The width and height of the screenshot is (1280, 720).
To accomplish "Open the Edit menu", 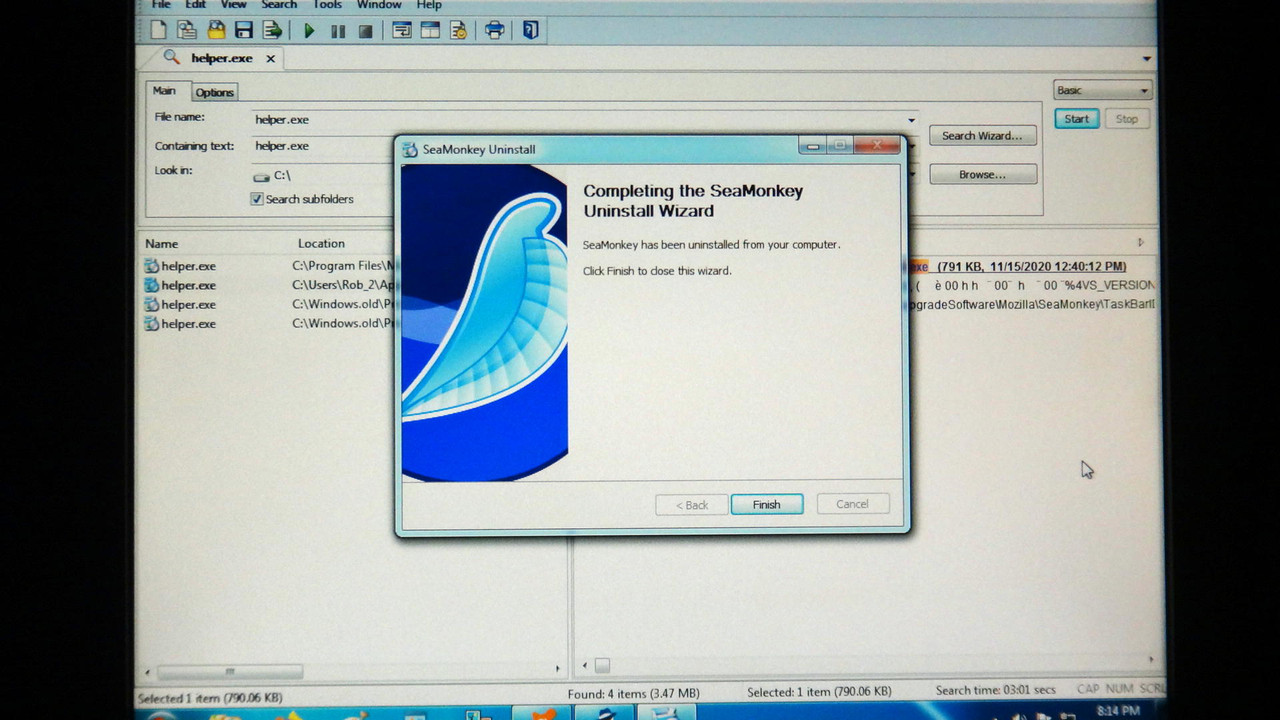I will pyautogui.click(x=196, y=5).
